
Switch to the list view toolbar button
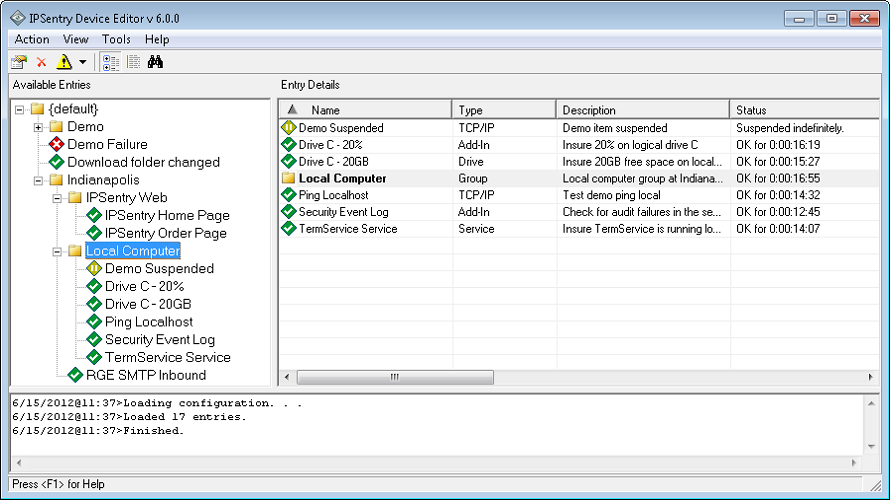[x=133, y=62]
